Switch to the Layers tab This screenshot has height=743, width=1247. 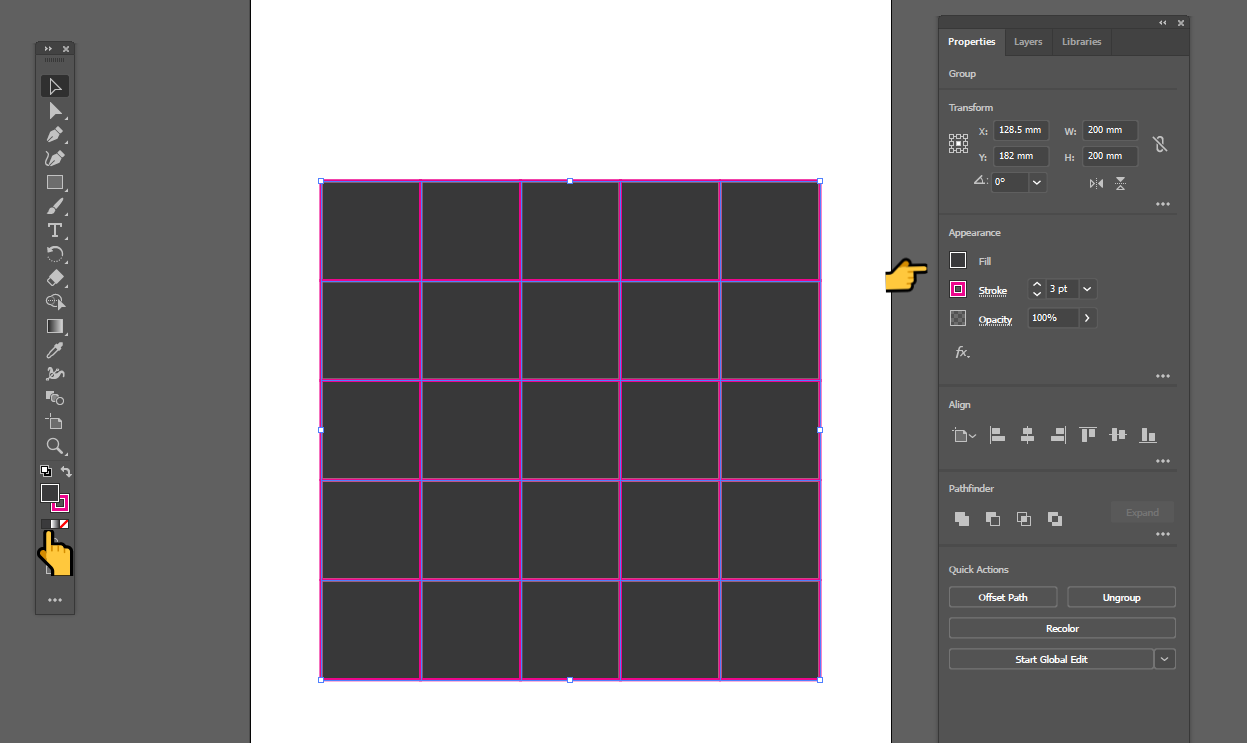1028,42
